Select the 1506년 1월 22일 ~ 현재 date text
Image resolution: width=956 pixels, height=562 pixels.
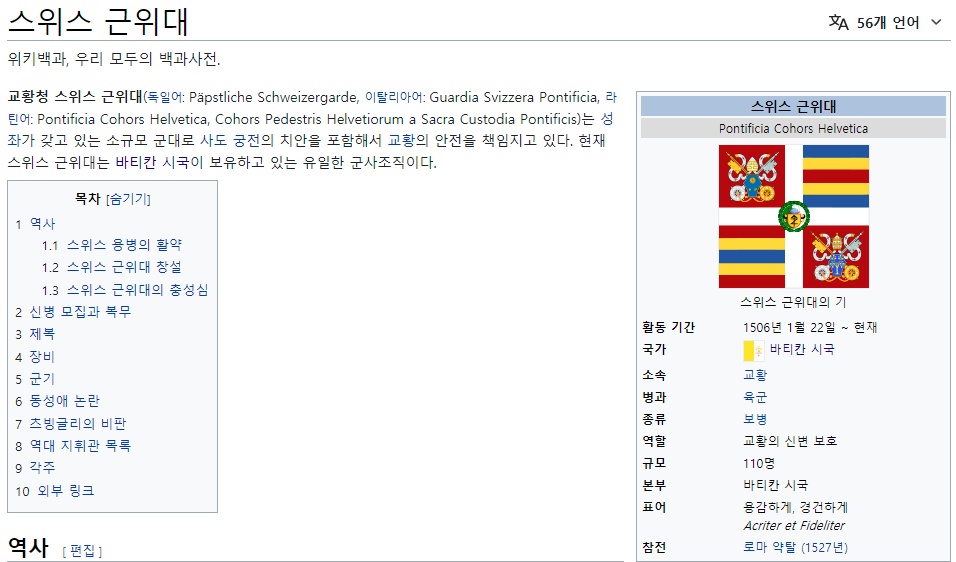point(810,327)
